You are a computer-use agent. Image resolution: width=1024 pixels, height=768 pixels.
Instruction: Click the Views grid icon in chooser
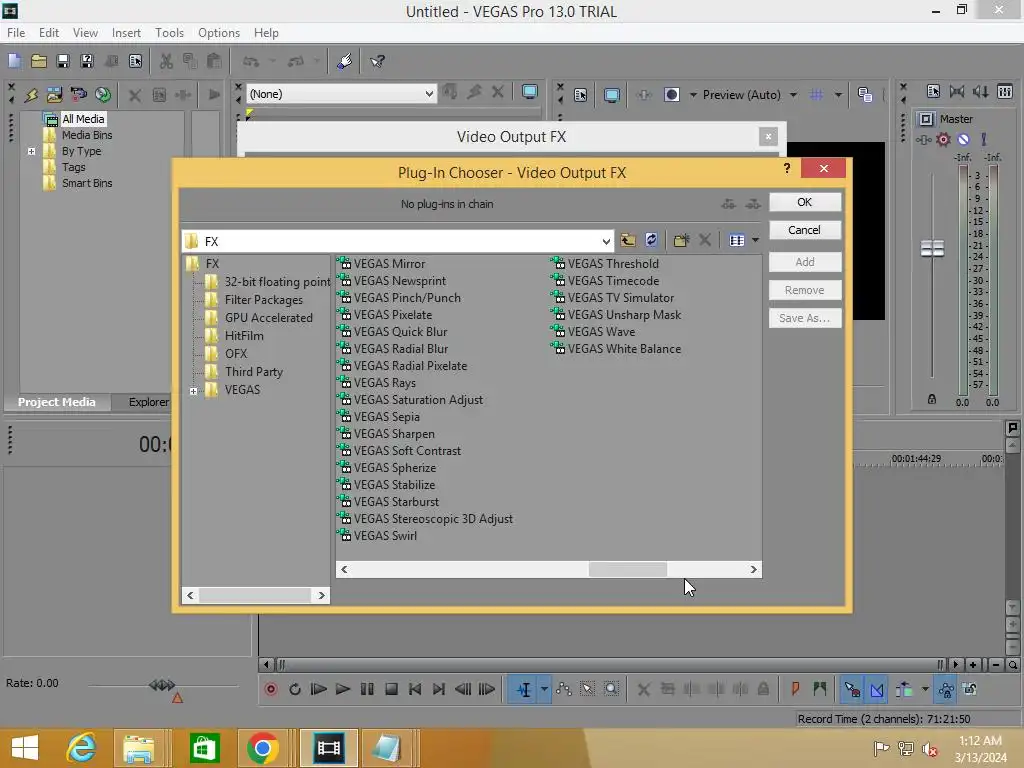(x=737, y=240)
